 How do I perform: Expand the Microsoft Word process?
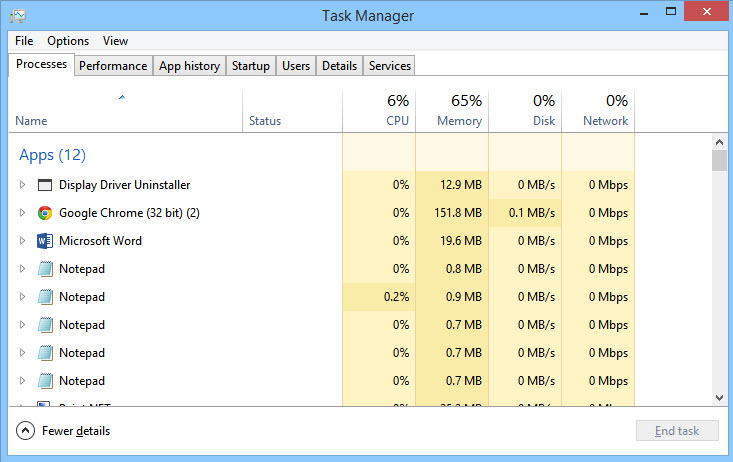(22, 241)
